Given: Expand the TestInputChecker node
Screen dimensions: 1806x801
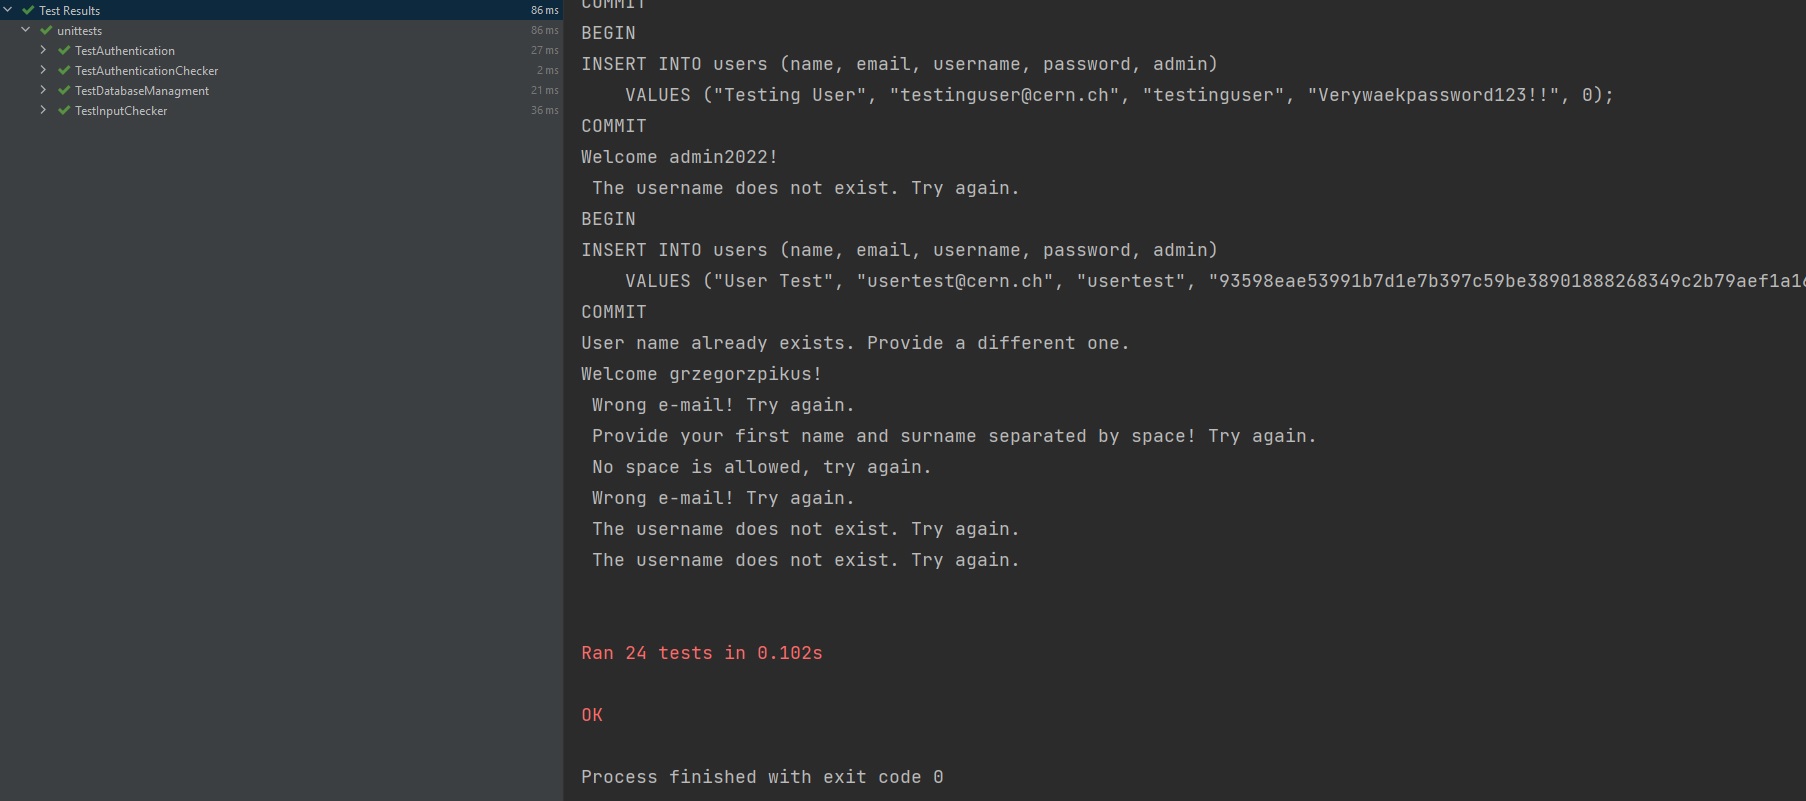Looking at the screenshot, I should [x=43, y=110].
